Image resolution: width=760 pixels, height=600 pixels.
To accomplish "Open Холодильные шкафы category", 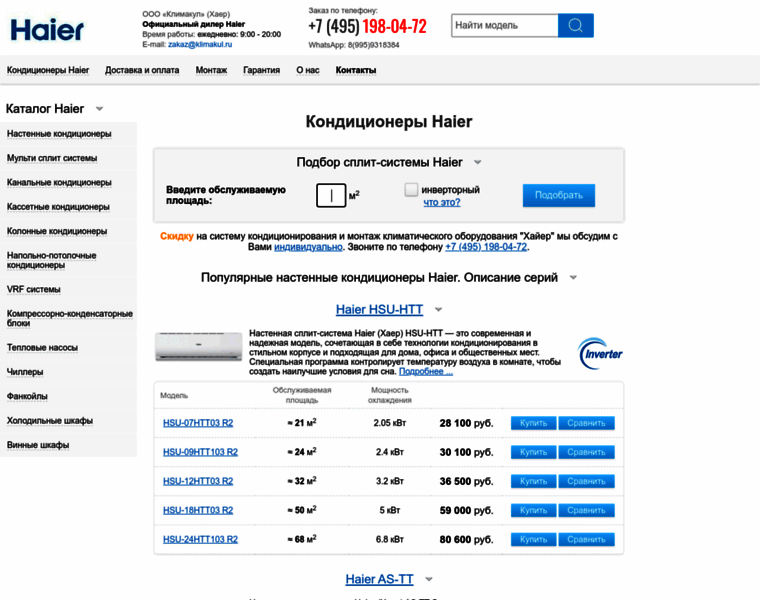I will tap(49, 421).
